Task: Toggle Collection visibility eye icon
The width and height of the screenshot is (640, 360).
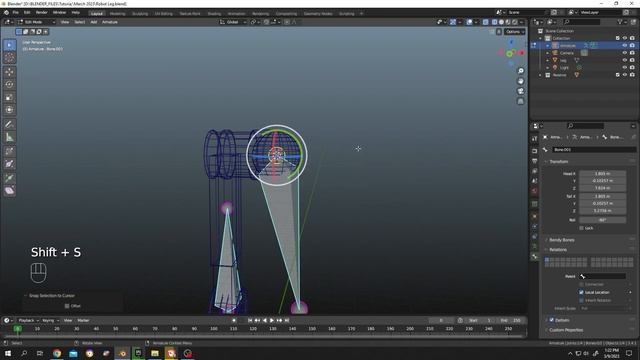Action: pos(624,38)
